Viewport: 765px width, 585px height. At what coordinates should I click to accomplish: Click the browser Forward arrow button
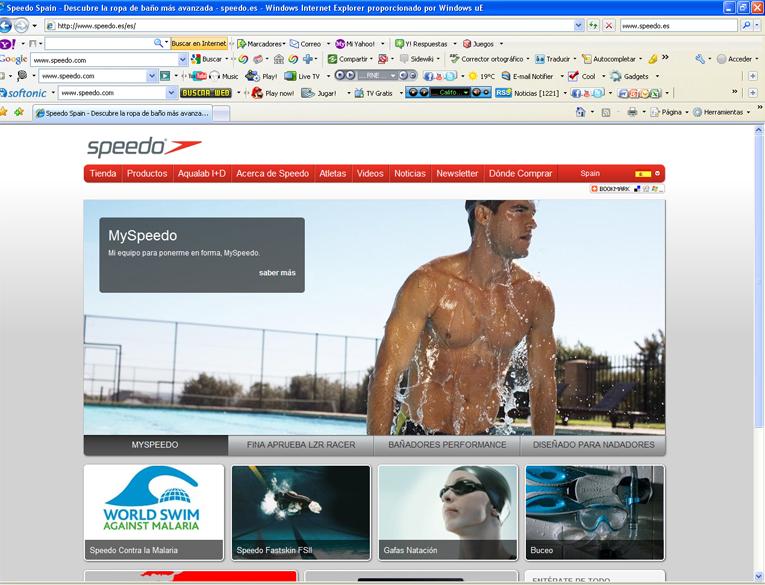(21, 25)
